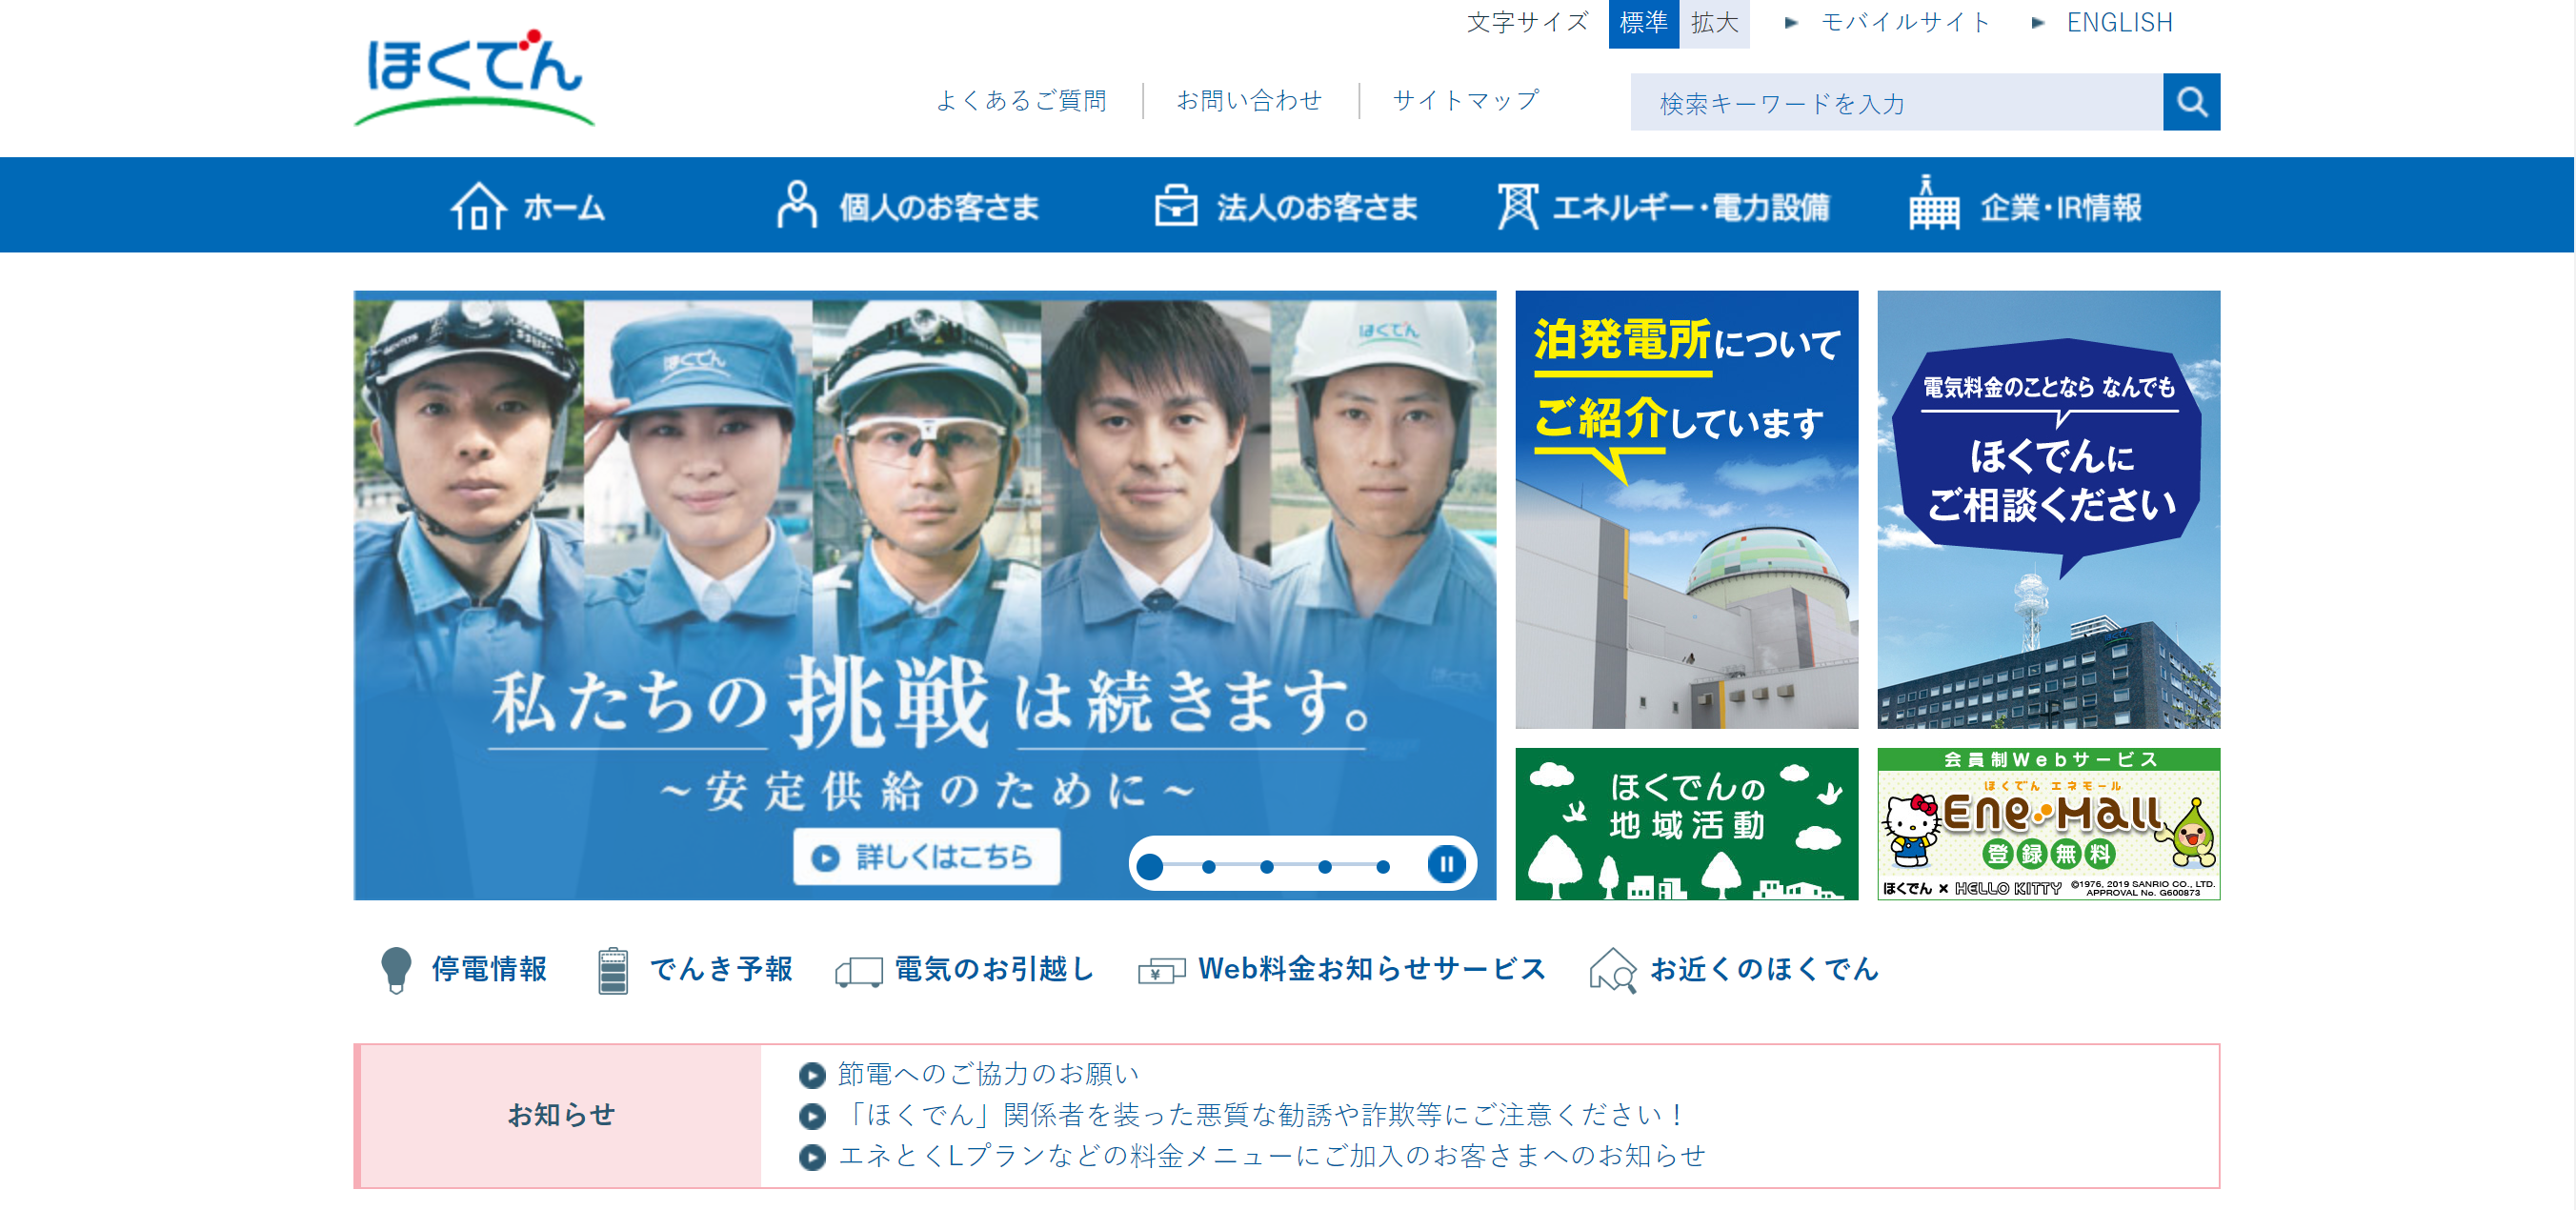Click the arrow before モバイルサイト
Viewport: 2576px width, 1210px height.
[x=1792, y=22]
